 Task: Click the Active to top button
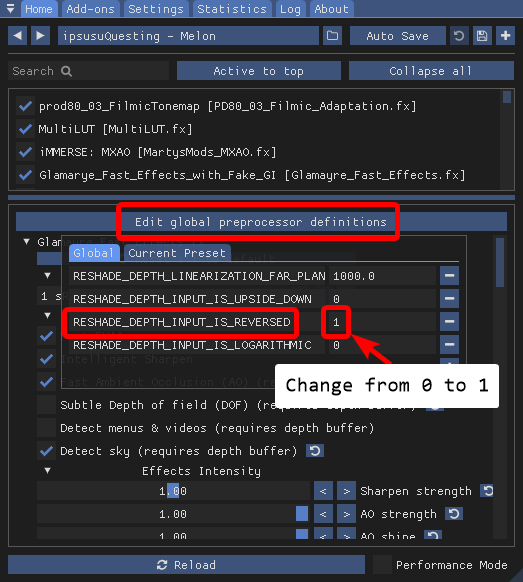pyautogui.click(x=259, y=71)
